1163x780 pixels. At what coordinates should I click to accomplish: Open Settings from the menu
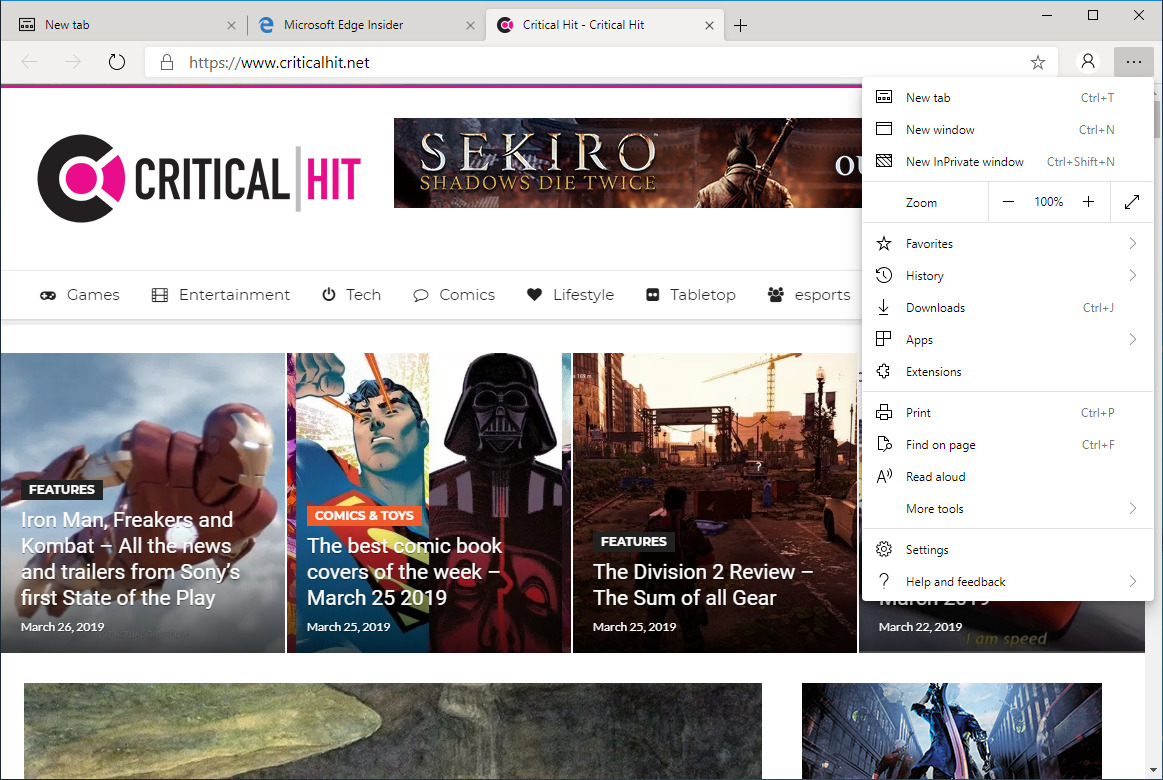click(x=927, y=550)
